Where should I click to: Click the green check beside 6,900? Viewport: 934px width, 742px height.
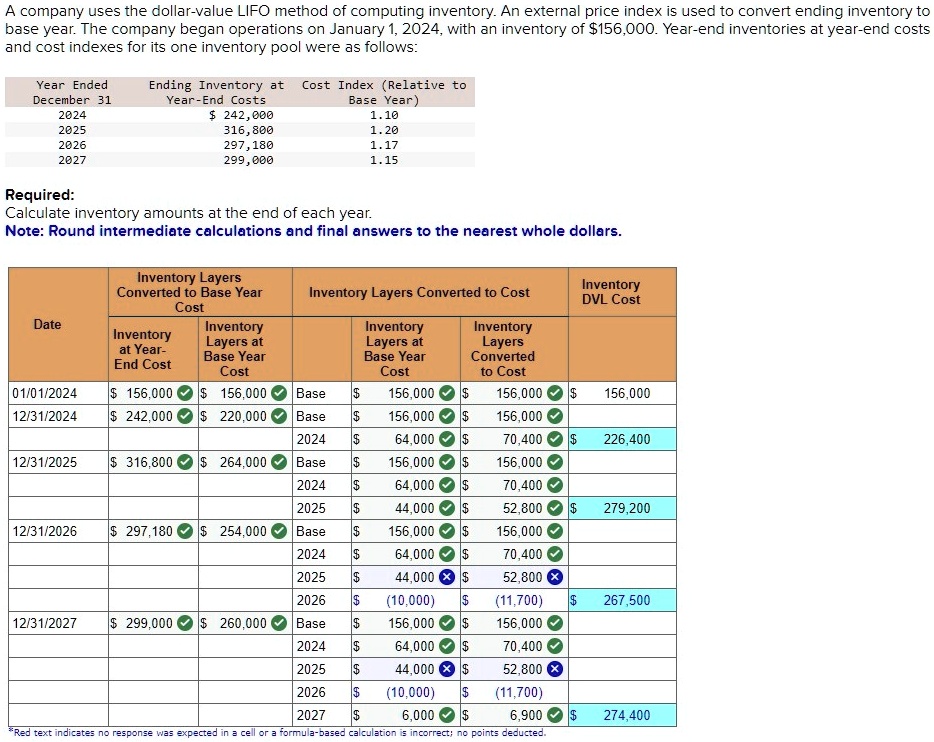point(555,715)
